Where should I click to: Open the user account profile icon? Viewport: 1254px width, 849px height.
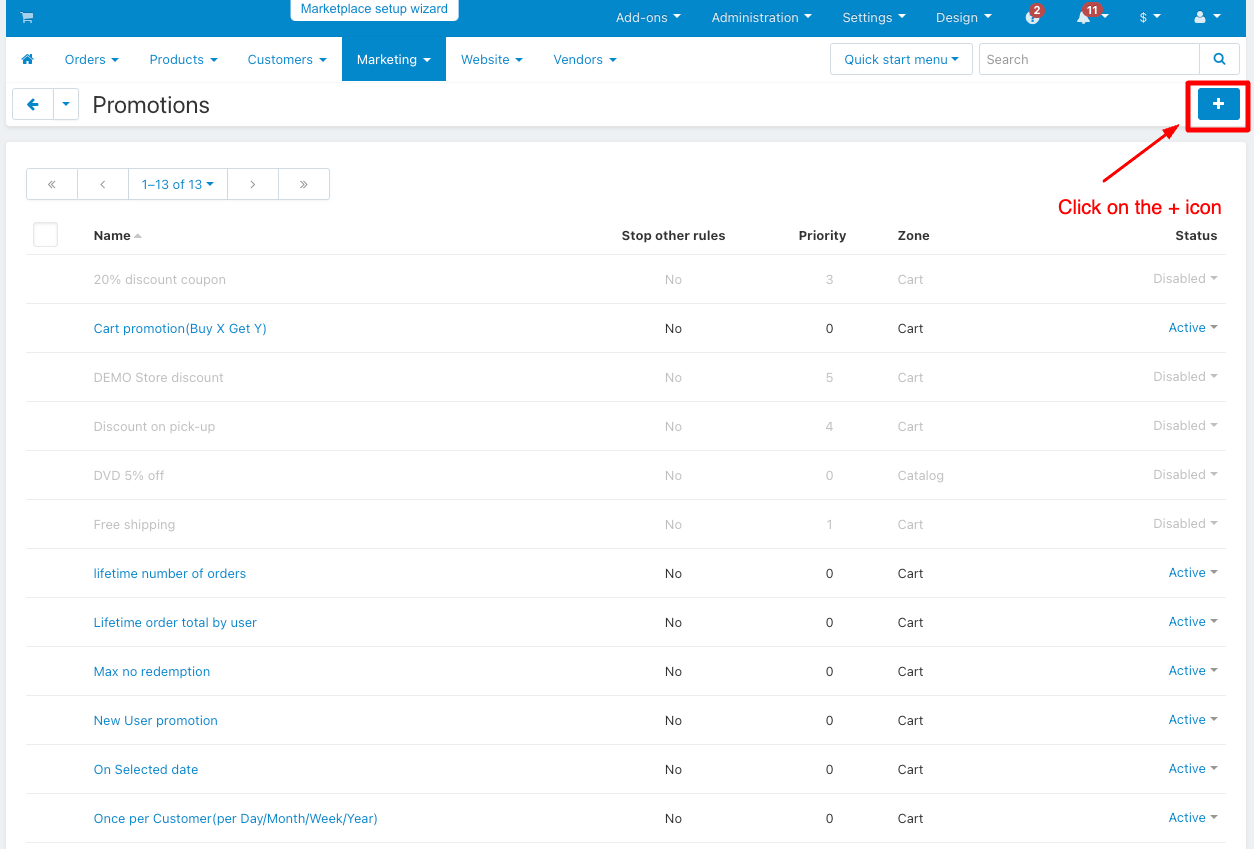click(x=1206, y=17)
